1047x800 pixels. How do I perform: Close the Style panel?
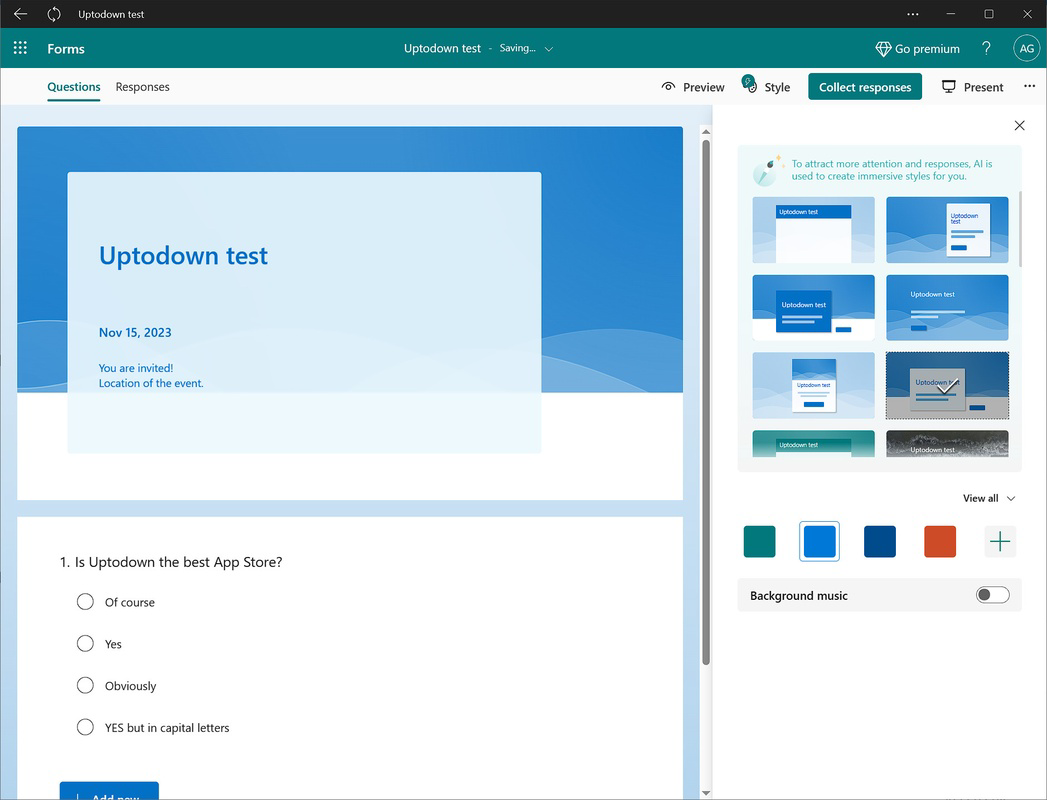point(1019,126)
